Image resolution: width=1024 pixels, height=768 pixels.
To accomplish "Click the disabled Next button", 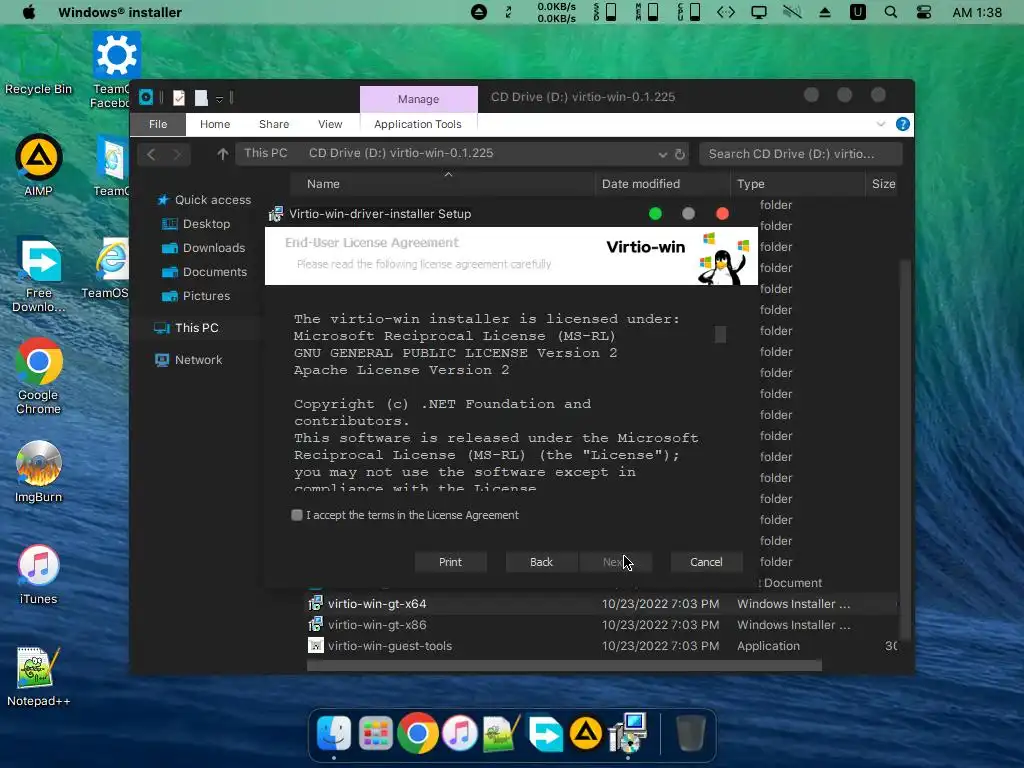I will click(614, 562).
